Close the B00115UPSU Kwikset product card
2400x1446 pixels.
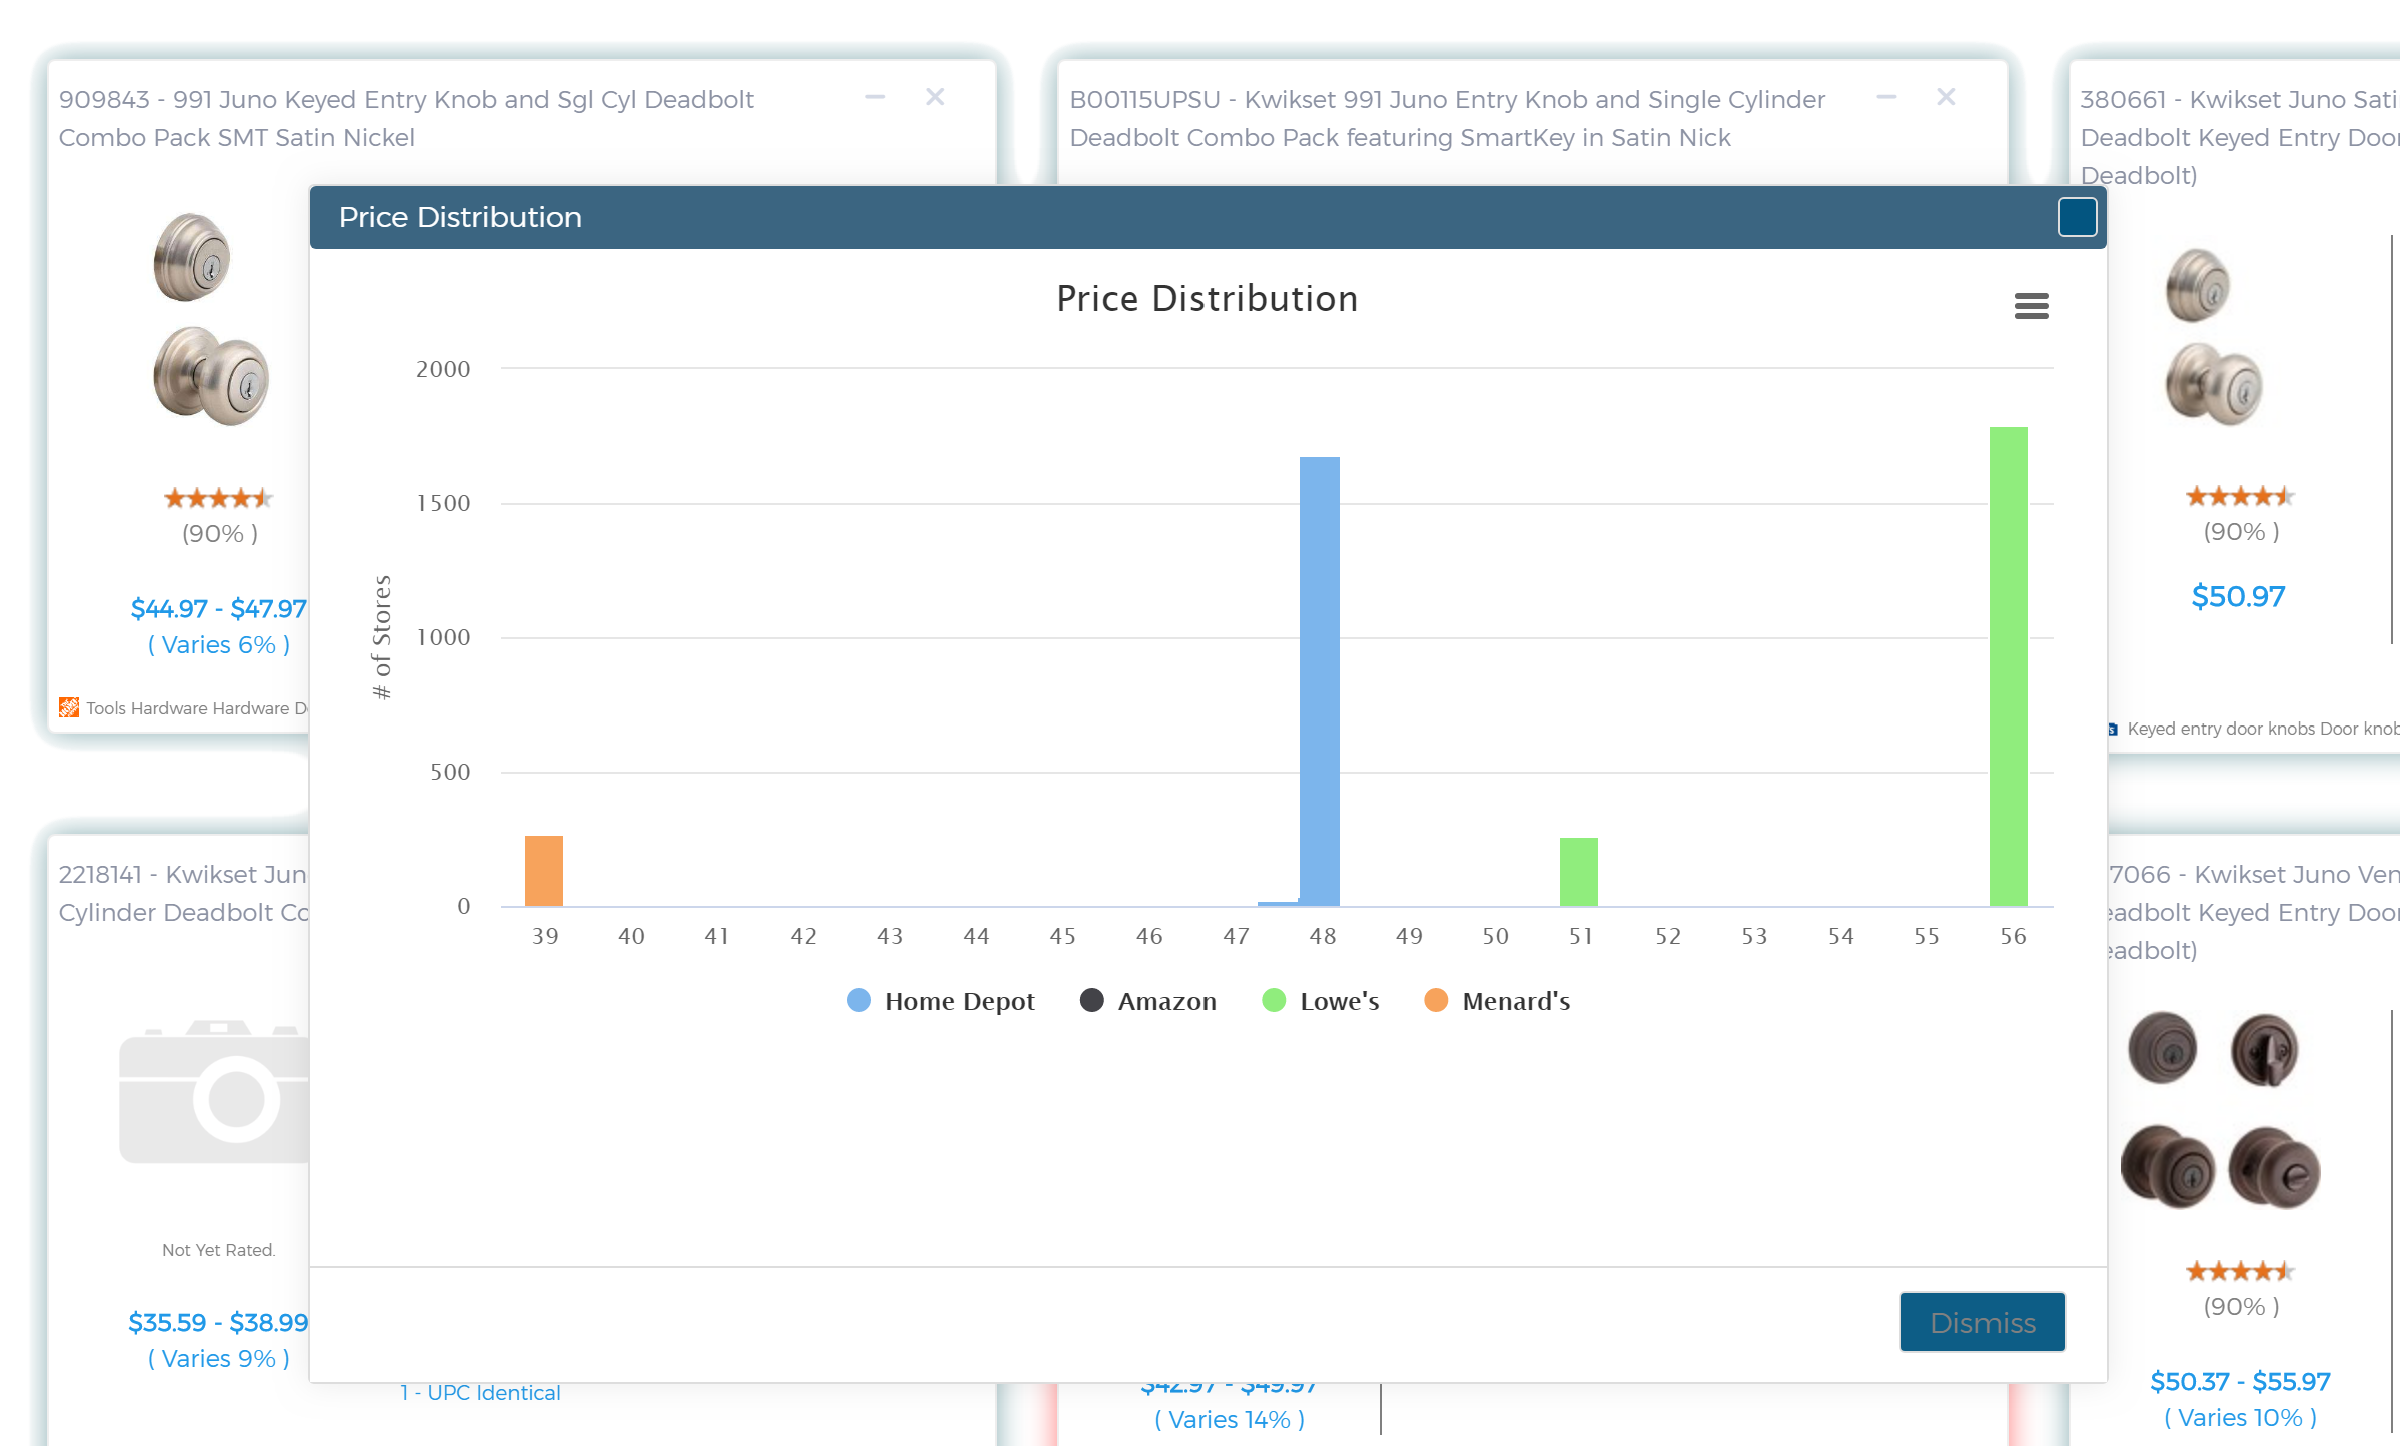click(1946, 97)
